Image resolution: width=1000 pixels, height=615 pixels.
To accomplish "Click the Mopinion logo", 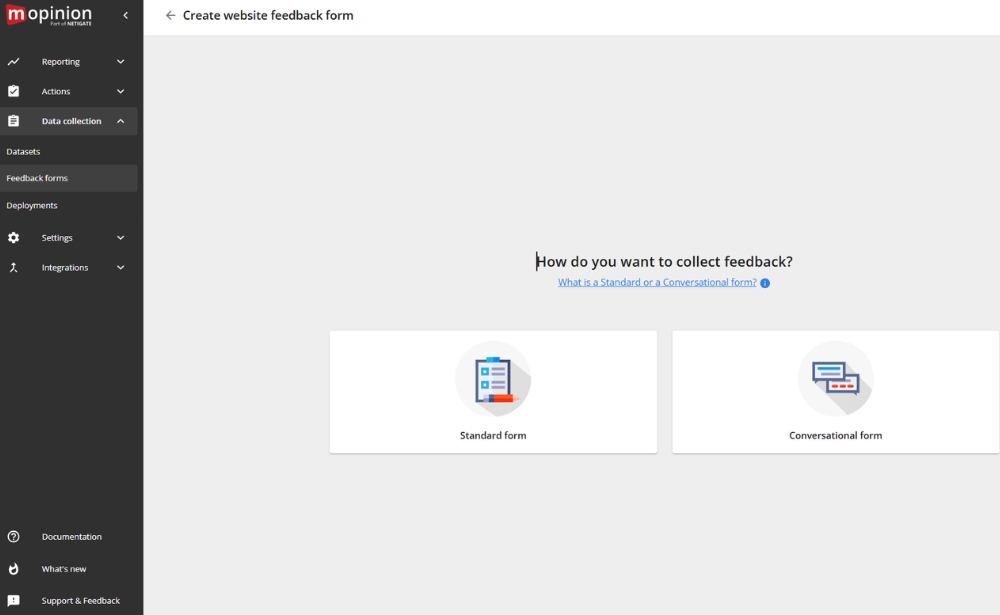I will click(50, 15).
